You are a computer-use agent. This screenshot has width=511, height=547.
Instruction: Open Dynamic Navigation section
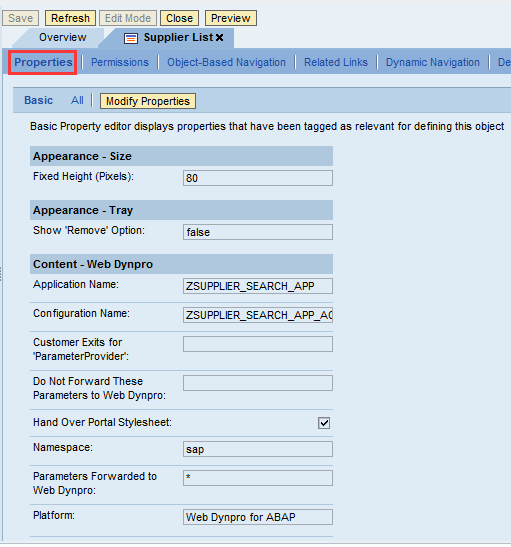[x=433, y=62]
